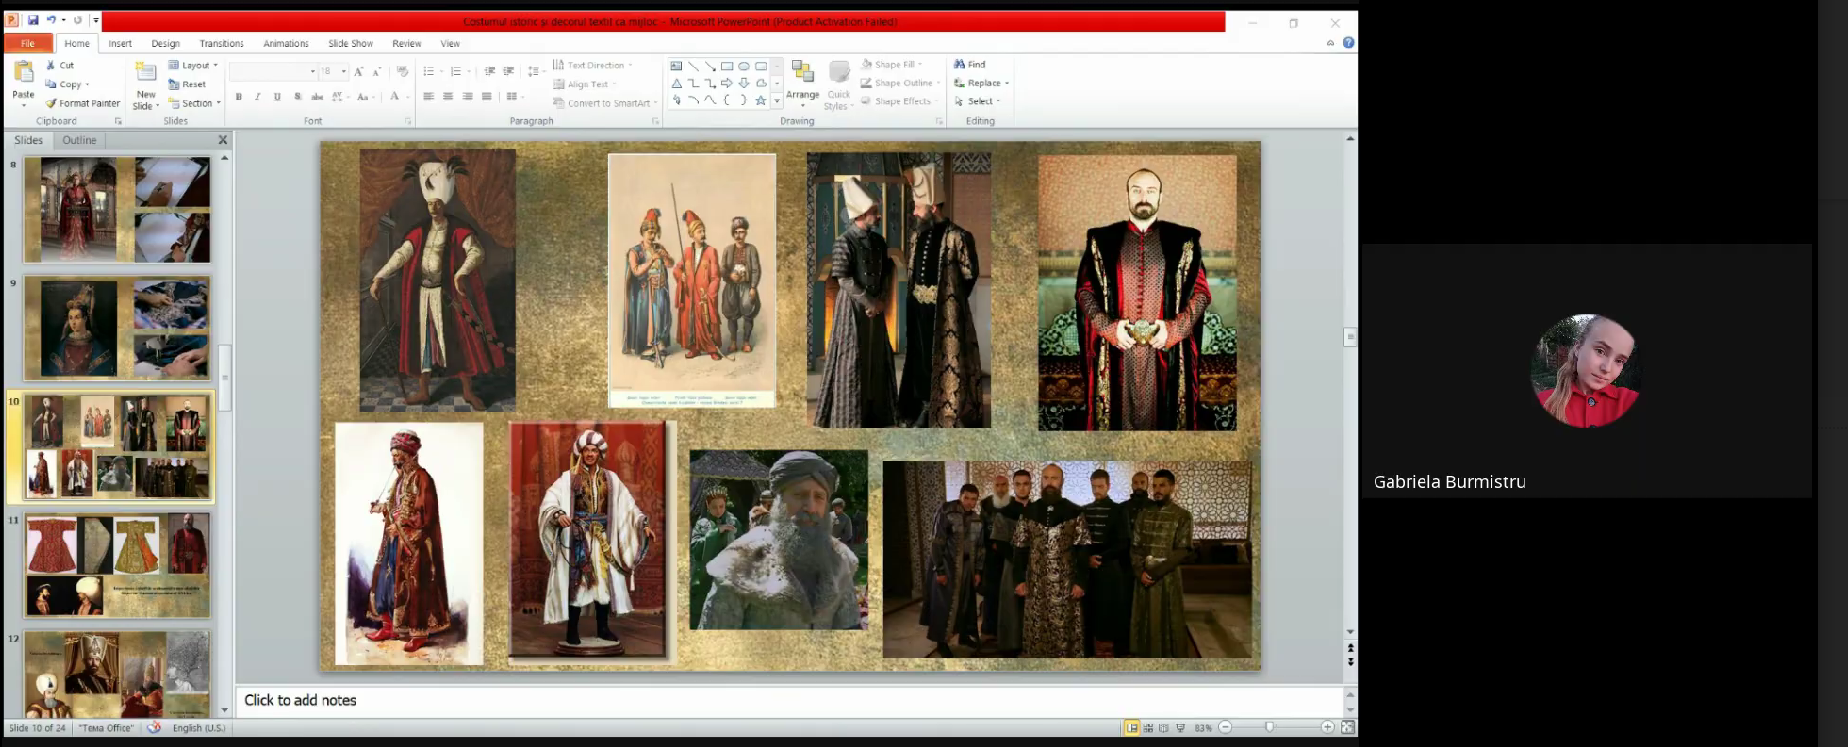Switch to the Insert tab
This screenshot has height=747, width=1848.
coord(120,43)
